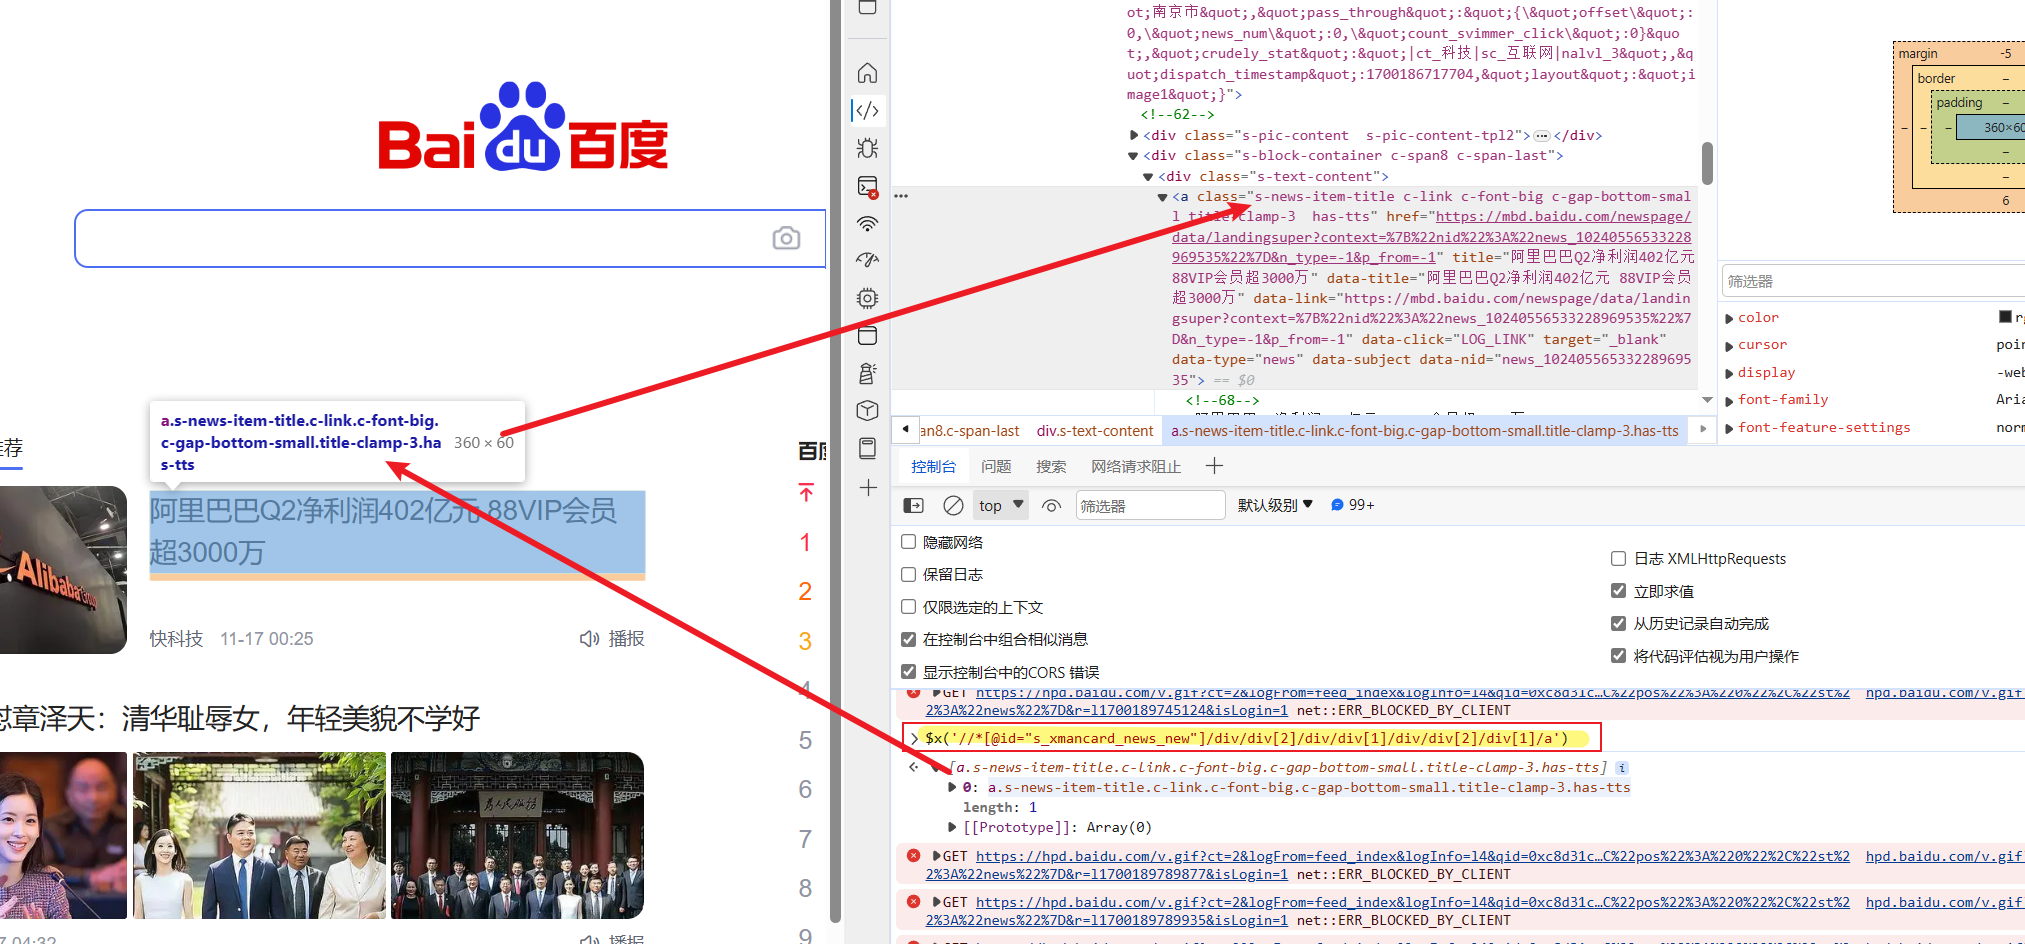Image resolution: width=2025 pixels, height=944 pixels.
Task: Expand the font-family computed style property
Action: 1730,400
